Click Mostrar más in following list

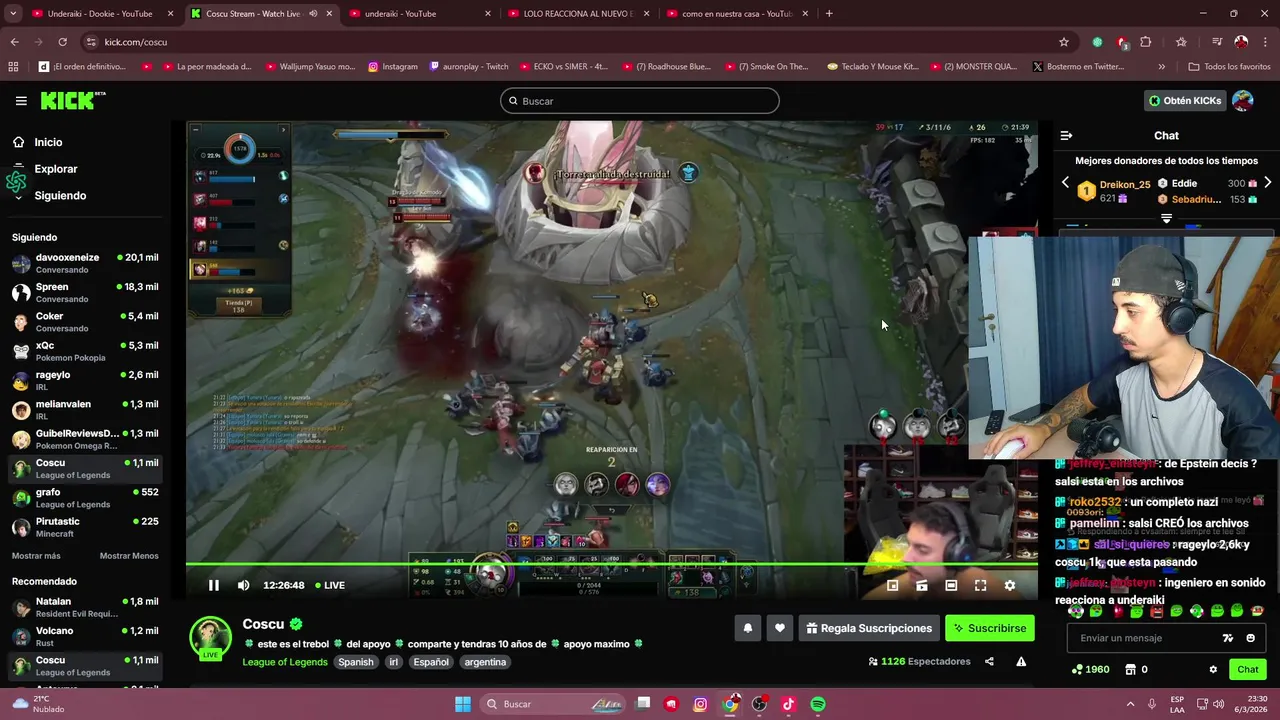pyautogui.click(x=36, y=556)
